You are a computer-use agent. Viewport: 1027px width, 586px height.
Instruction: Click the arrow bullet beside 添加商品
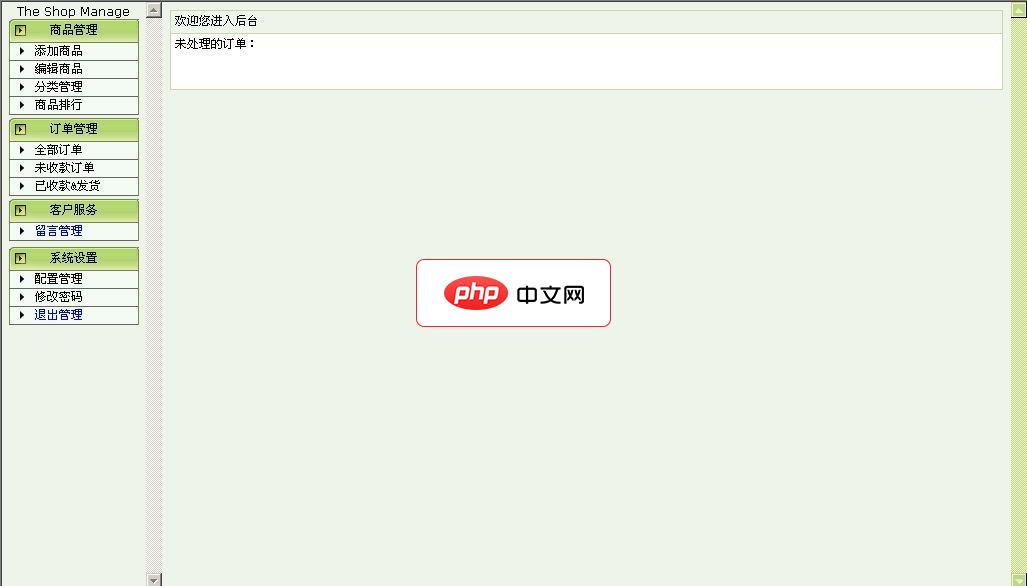[x=22, y=51]
